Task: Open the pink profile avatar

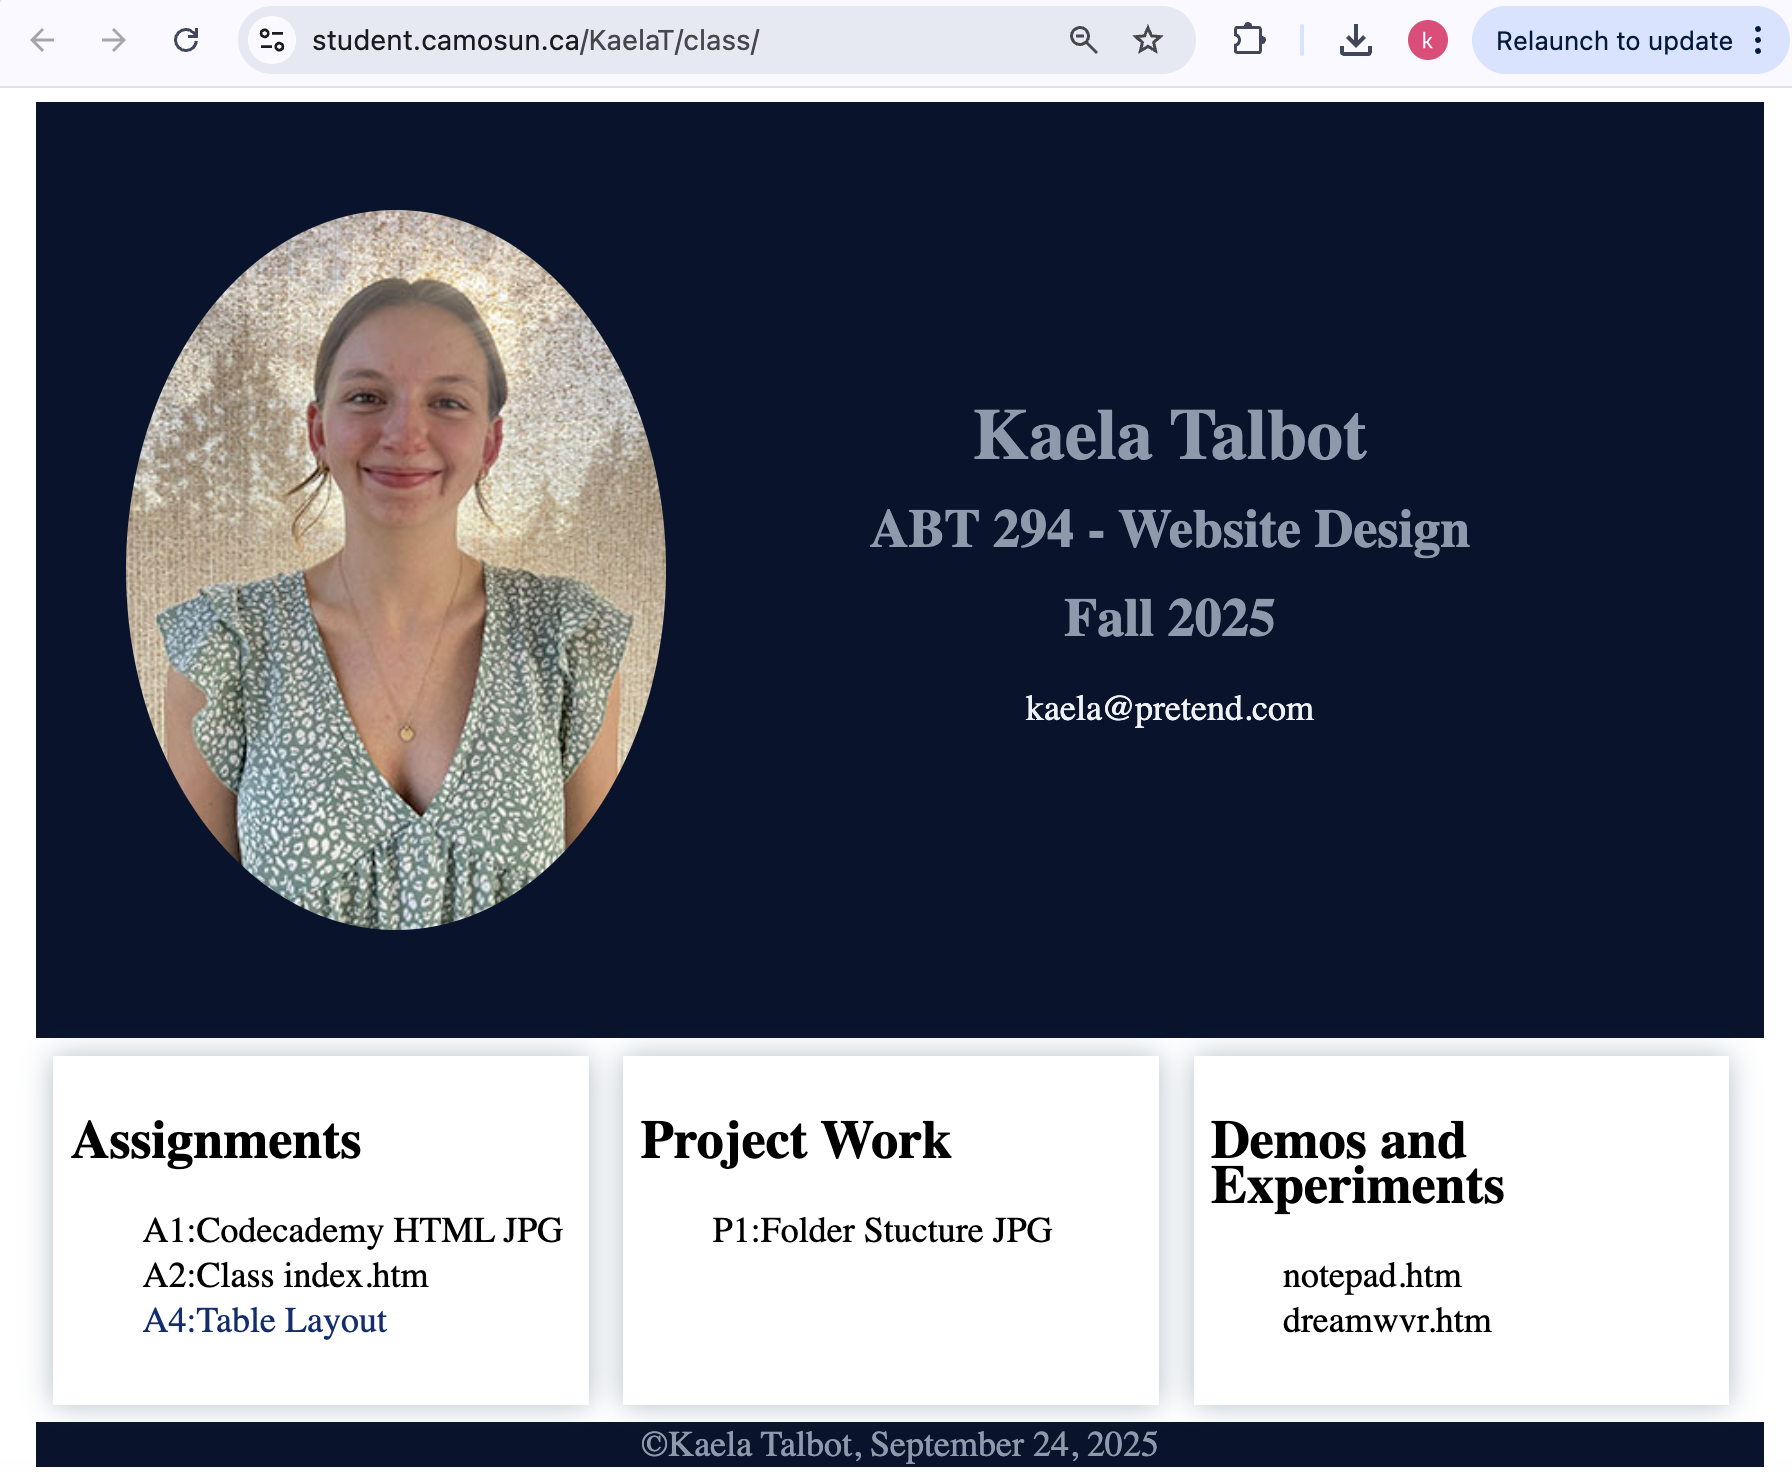Action: click(1427, 40)
